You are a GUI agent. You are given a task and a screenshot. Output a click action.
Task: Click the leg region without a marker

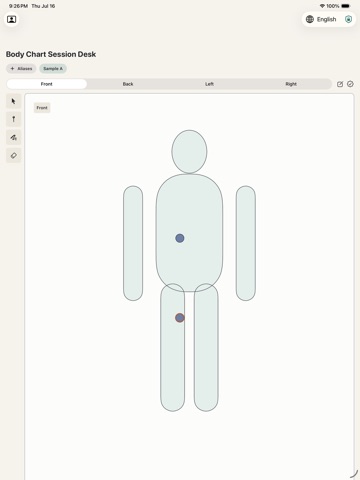click(206, 347)
